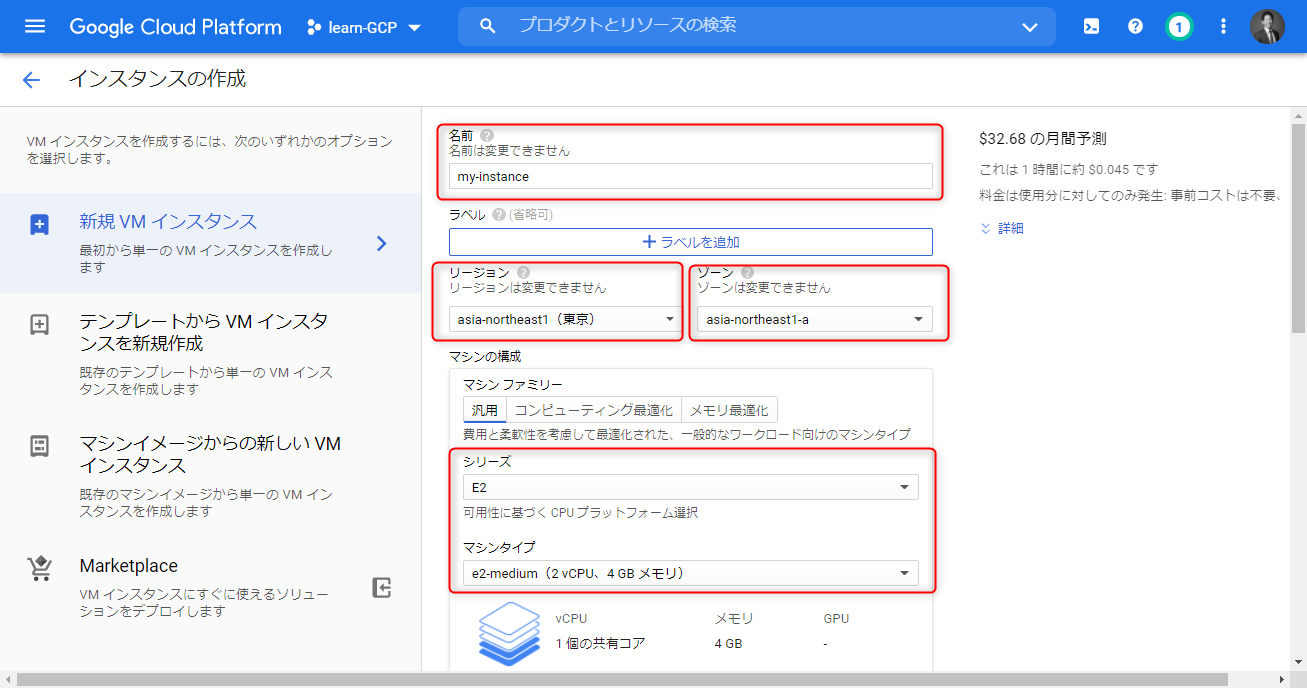This screenshot has height=688, width=1307.
Task: Click the 1 個の共有コア vCPU value
Action: [x=600, y=643]
